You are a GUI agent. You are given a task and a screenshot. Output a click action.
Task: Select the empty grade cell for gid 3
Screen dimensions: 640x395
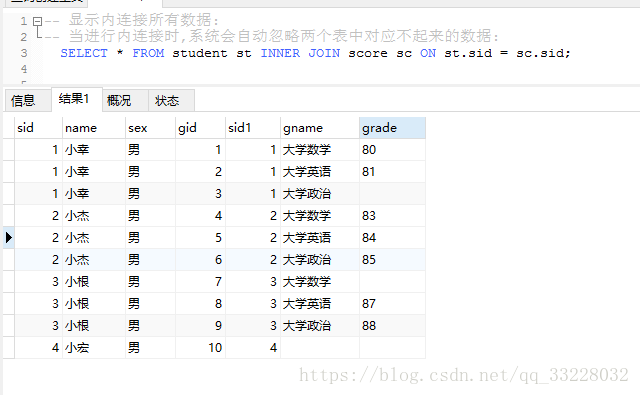click(x=392, y=194)
